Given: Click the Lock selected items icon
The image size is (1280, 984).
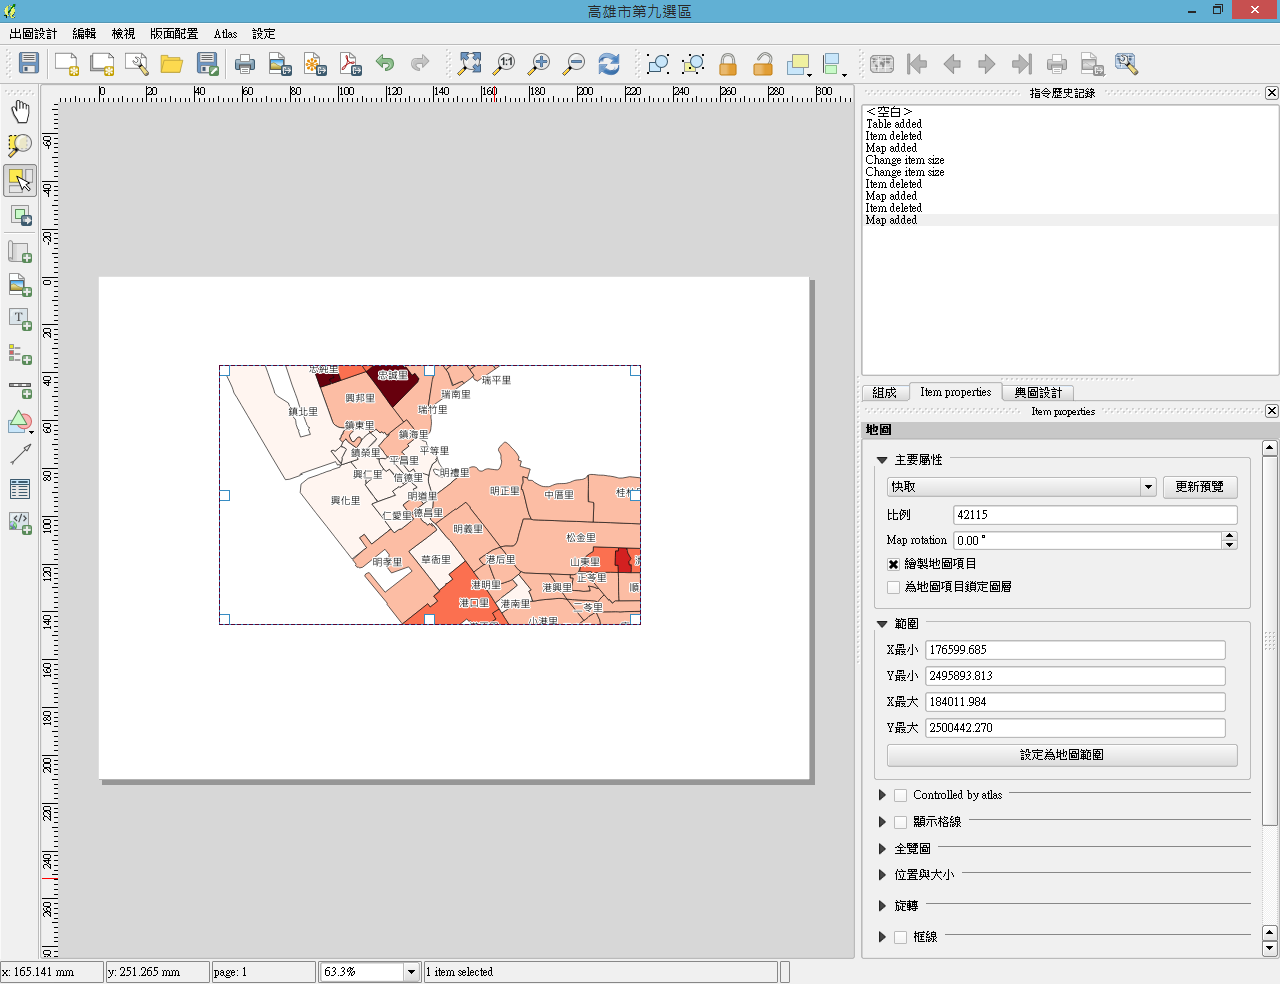Looking at the screenshot, I should pos(728,64).
